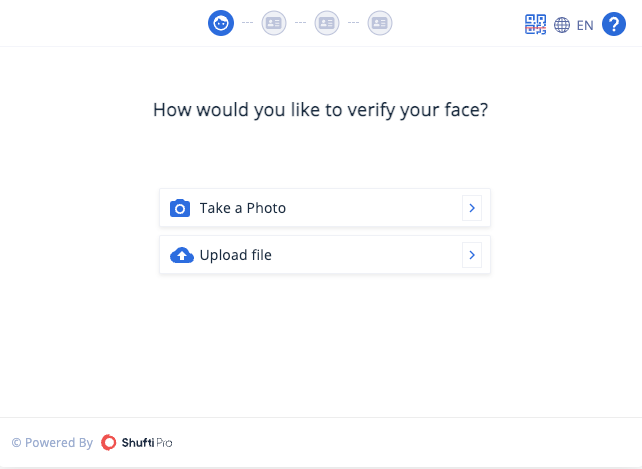This screenshot has width=642, height=469.
Task: Click the face verification step icon
Action: [221, 23]
